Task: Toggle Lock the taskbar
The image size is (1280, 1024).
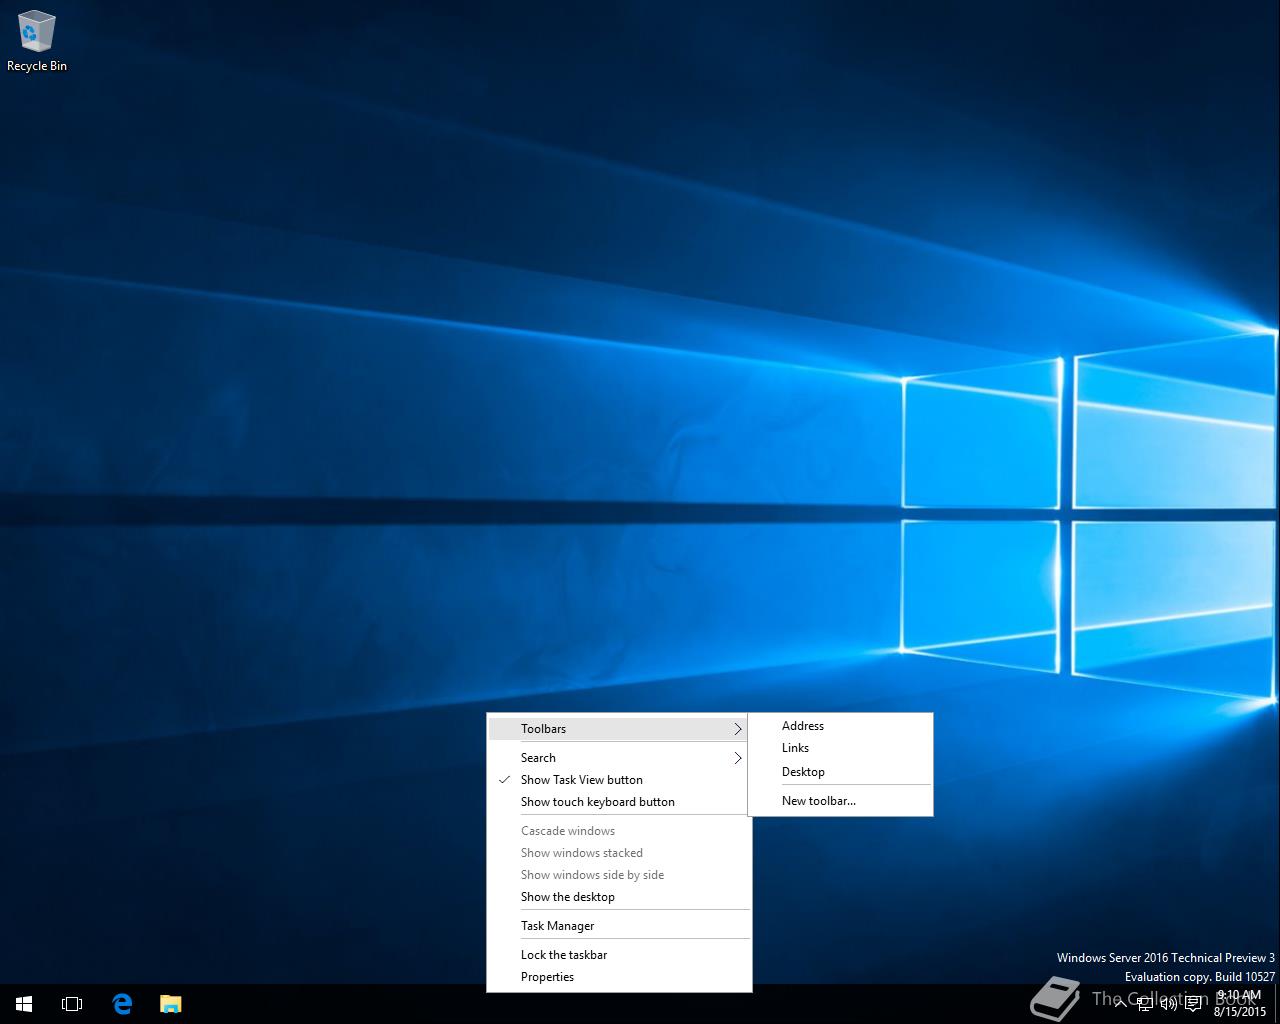Action: pyautogui.click(x=619, y=955)
